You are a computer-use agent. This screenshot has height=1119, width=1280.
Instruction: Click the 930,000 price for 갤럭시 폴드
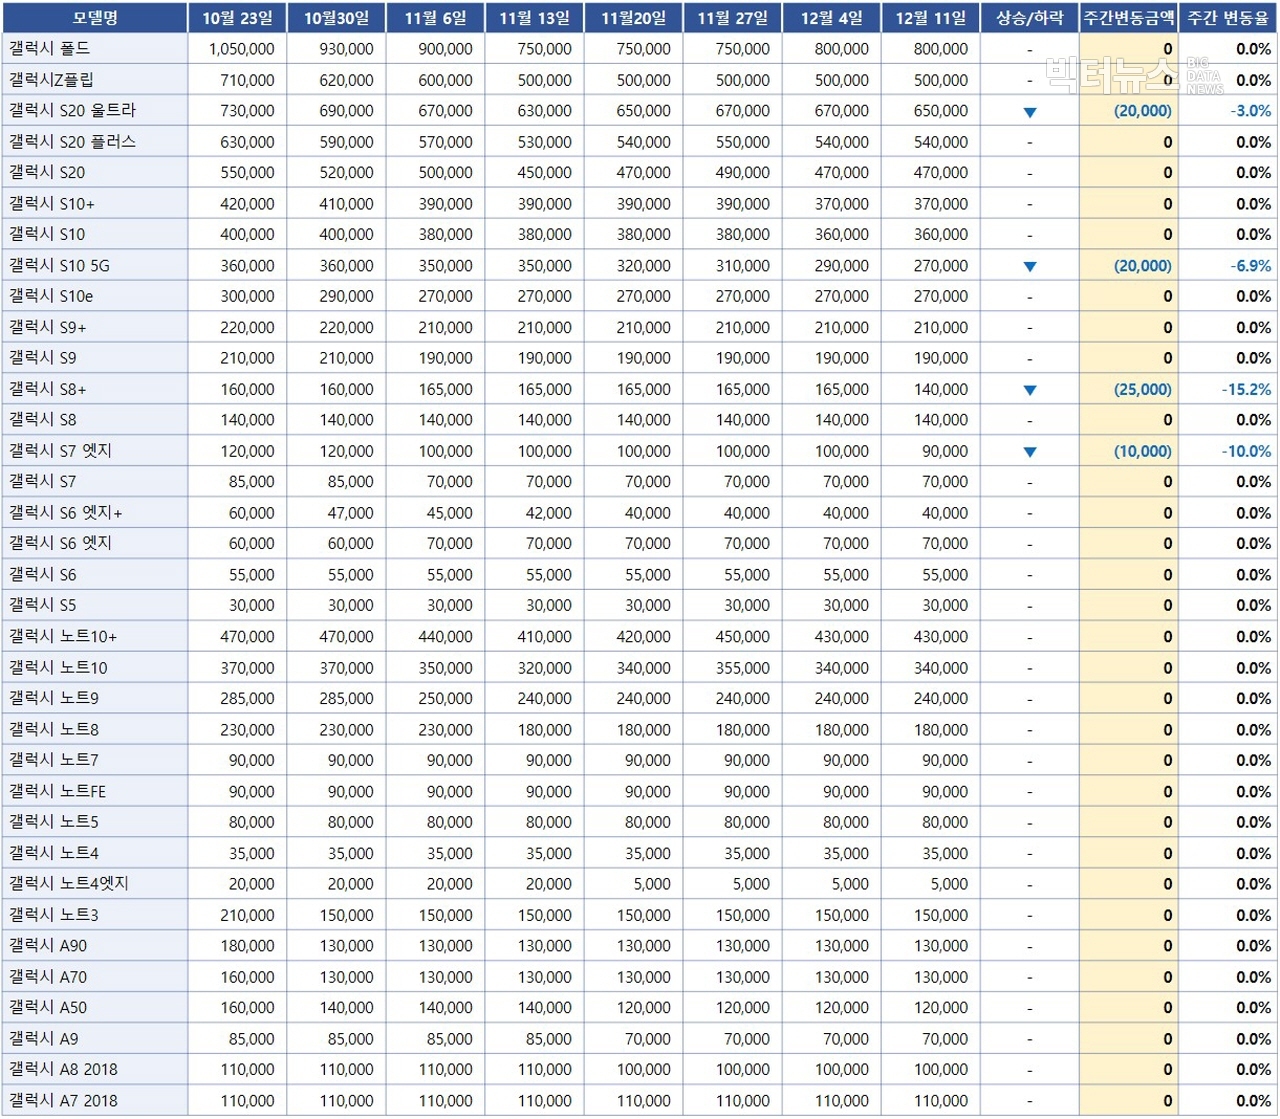pos(346,49)
